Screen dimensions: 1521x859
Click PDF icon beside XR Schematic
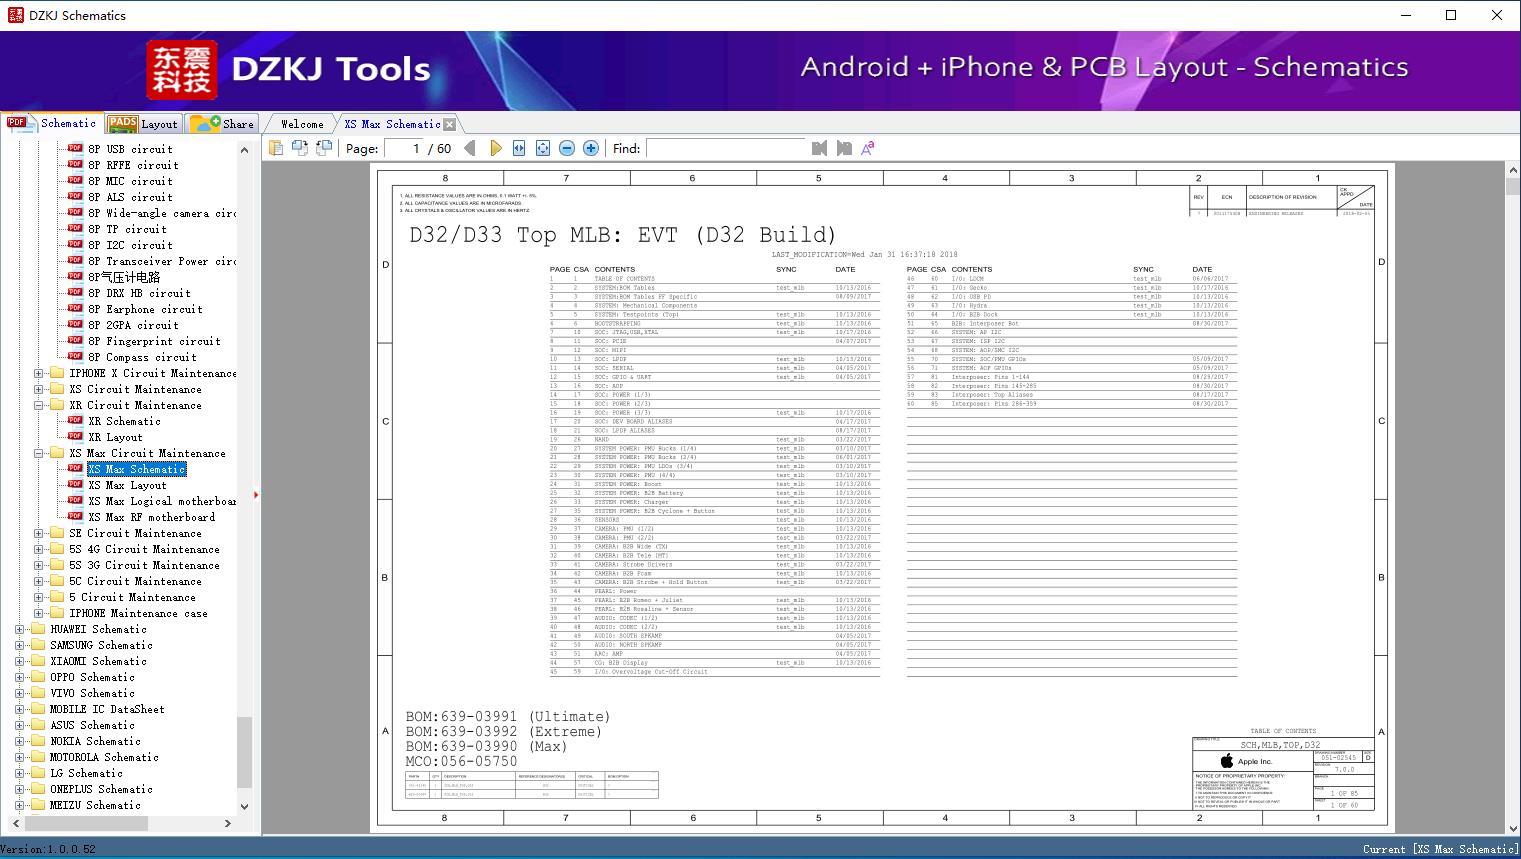tap(75, 421)
